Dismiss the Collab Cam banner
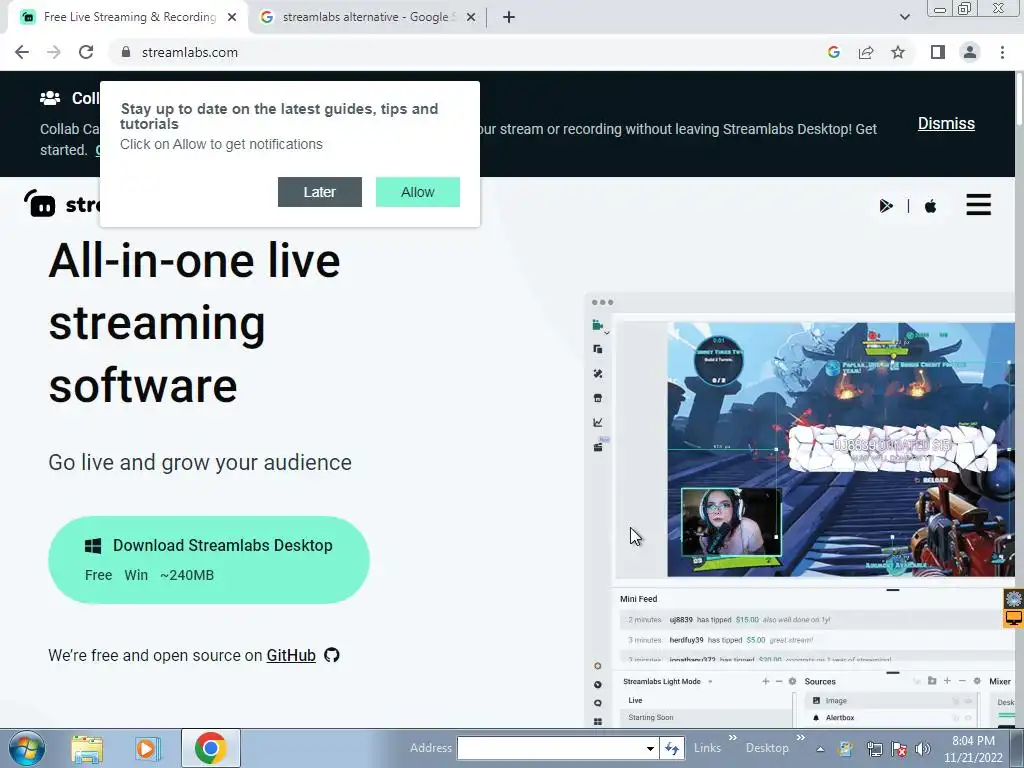 point(946,123)
